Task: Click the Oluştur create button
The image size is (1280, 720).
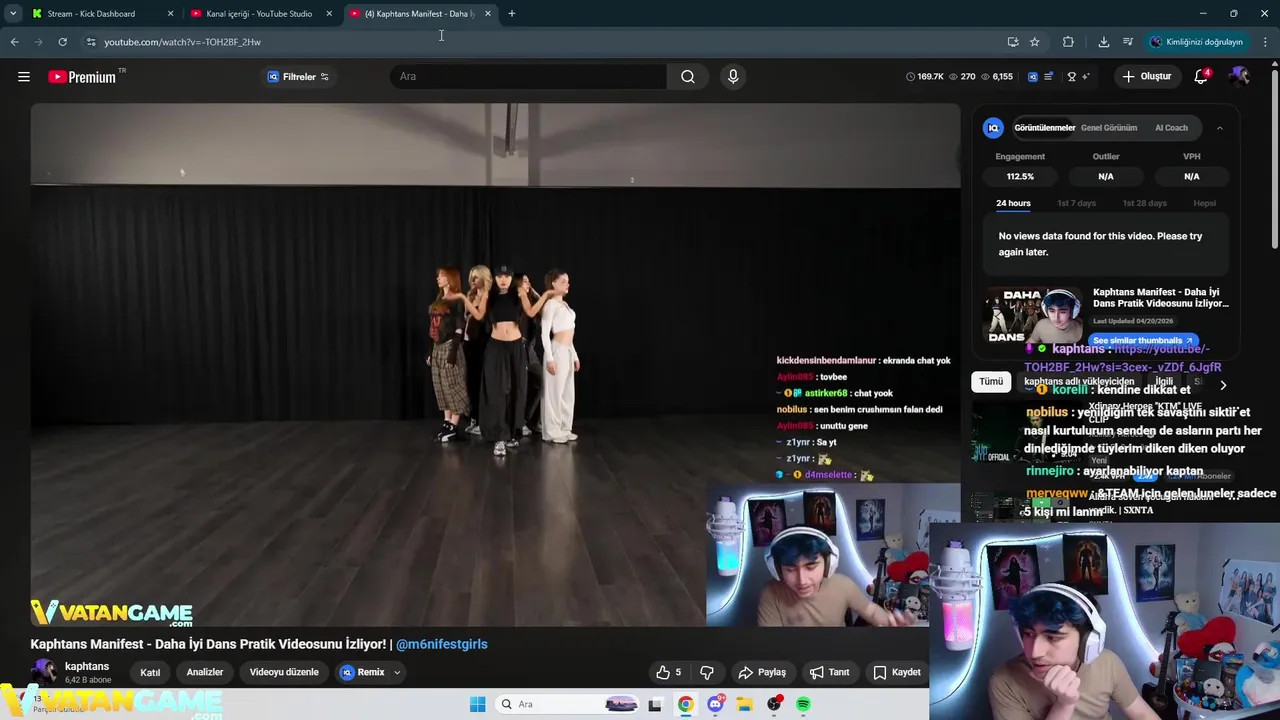Action: [1146, 77]
